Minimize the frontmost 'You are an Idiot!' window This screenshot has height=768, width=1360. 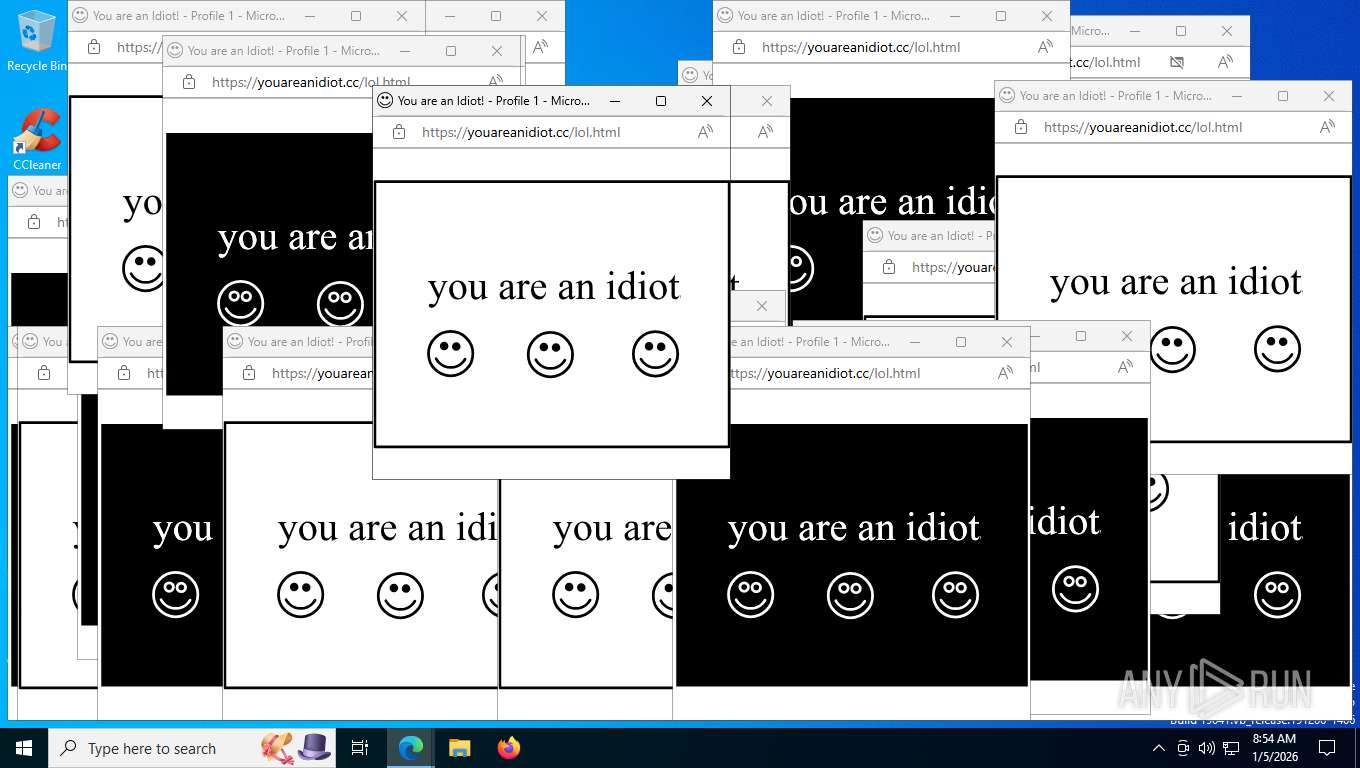[x=615, y=101]
